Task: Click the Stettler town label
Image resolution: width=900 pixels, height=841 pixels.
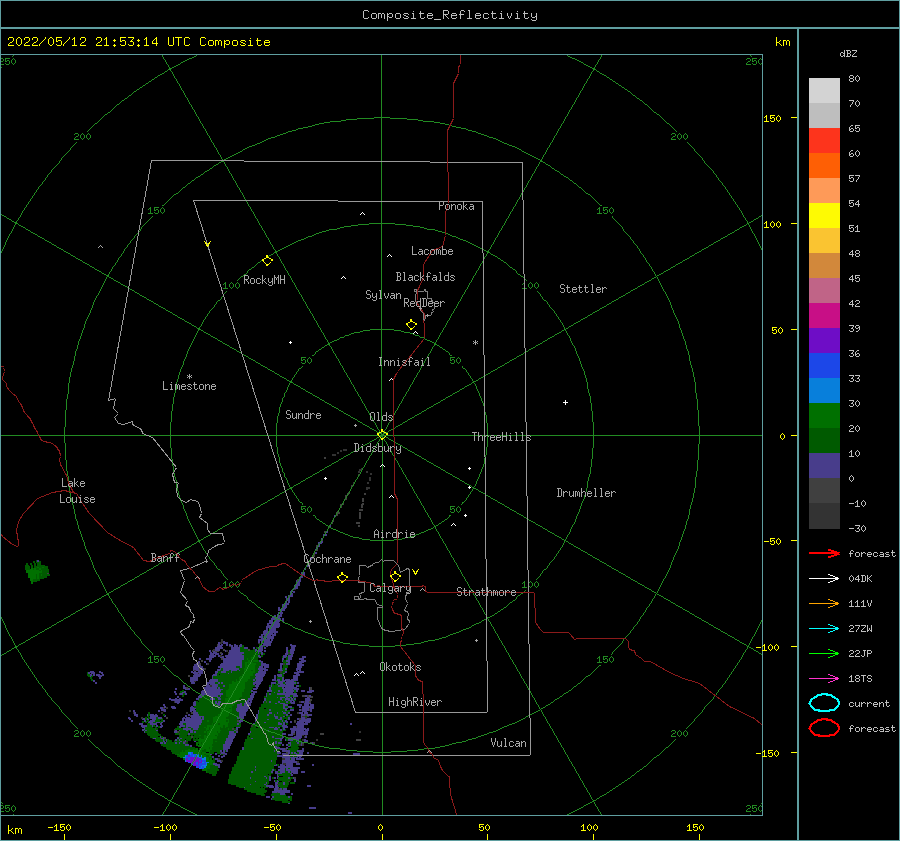Action: pos(583,289)
